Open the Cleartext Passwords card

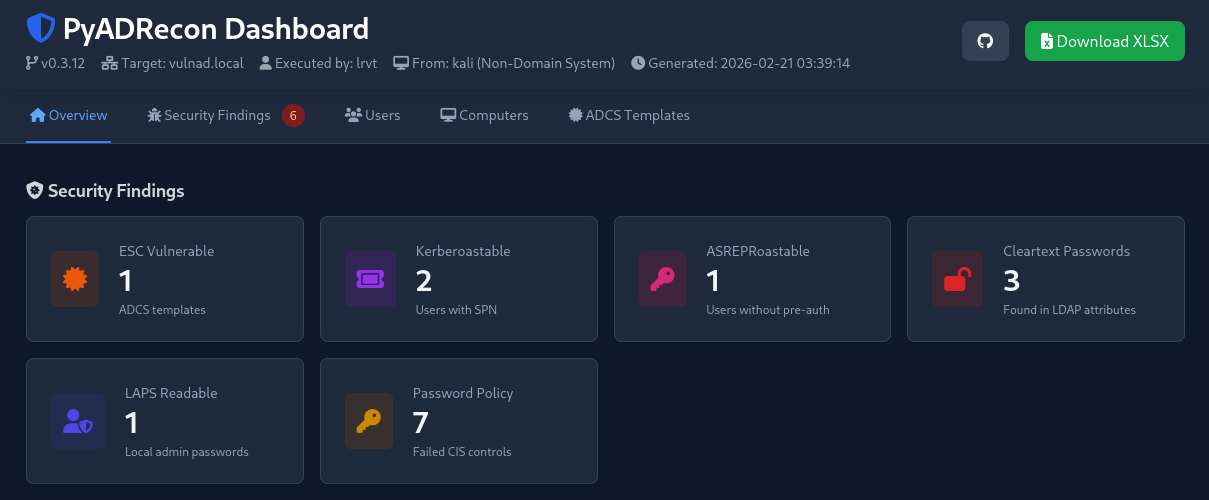[x=1046, y=279]
